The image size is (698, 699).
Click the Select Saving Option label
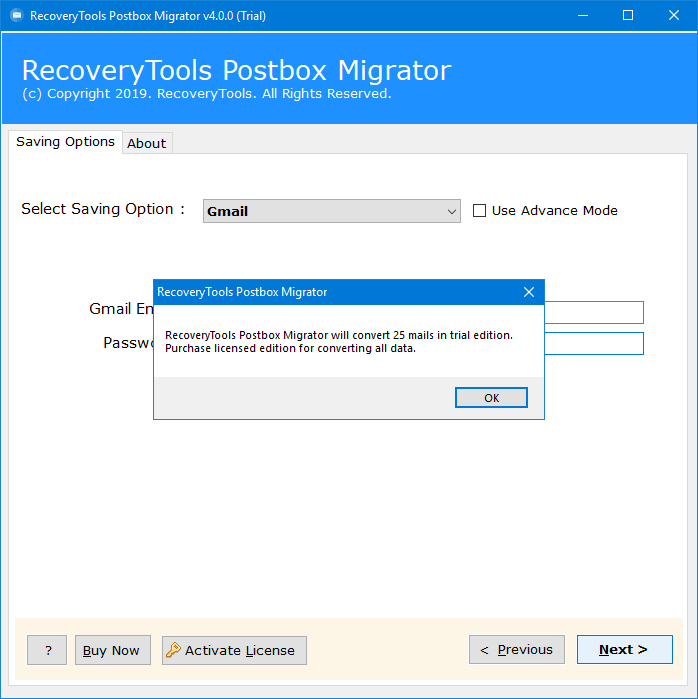(103, 209)
